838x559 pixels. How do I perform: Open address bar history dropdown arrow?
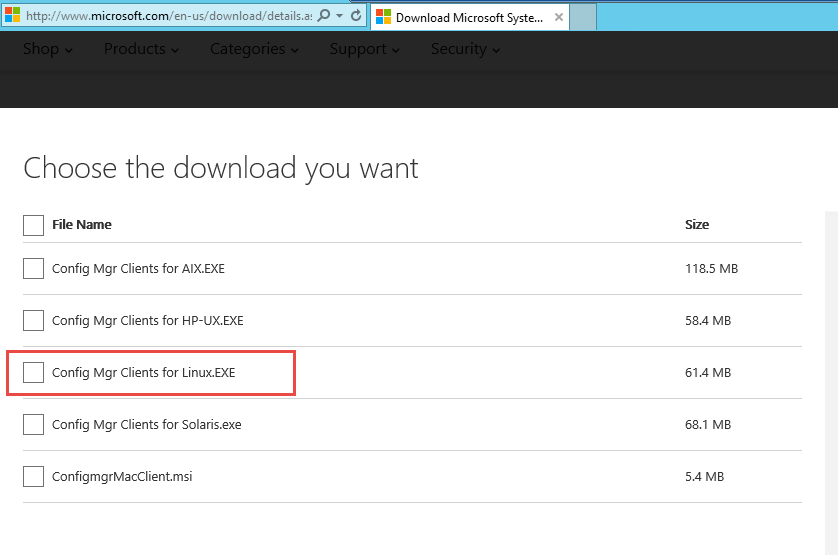point(339,16)
